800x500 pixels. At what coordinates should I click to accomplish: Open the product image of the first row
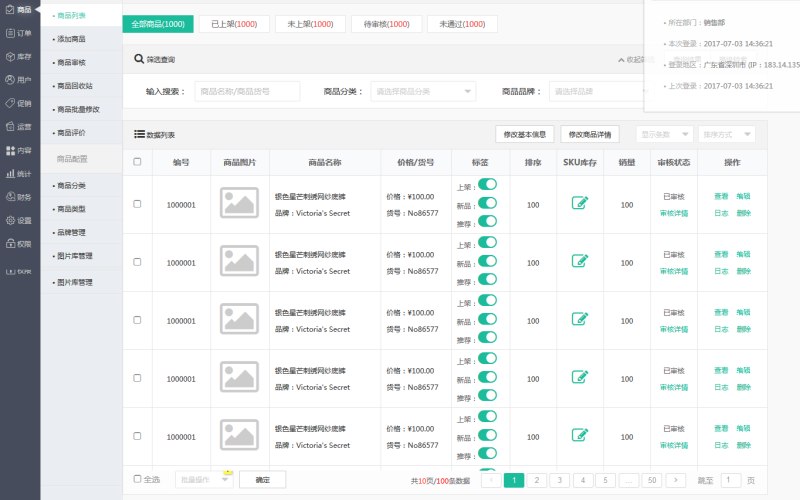239,203
